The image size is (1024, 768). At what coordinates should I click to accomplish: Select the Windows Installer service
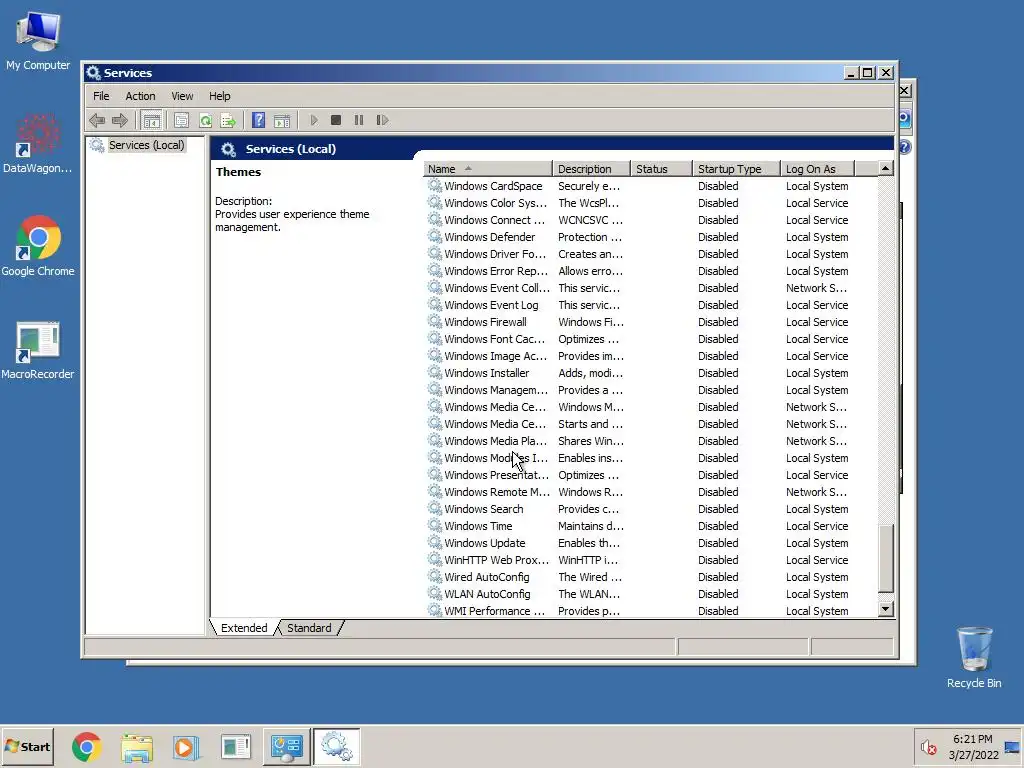point(650,373)
